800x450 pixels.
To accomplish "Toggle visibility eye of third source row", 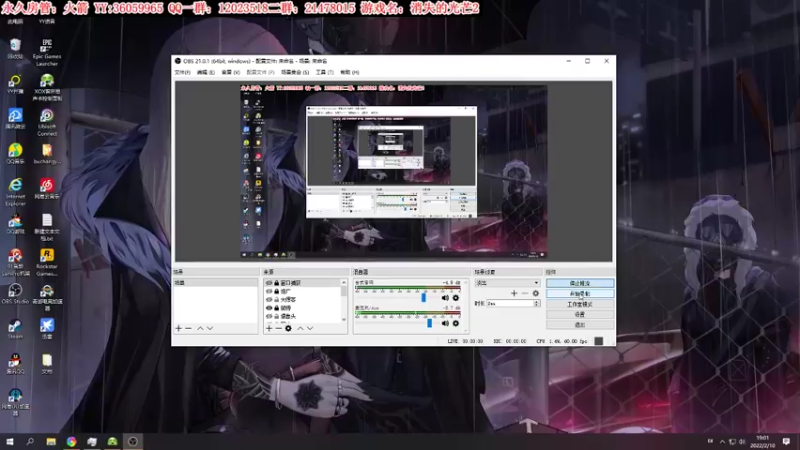I will [269, 299].
